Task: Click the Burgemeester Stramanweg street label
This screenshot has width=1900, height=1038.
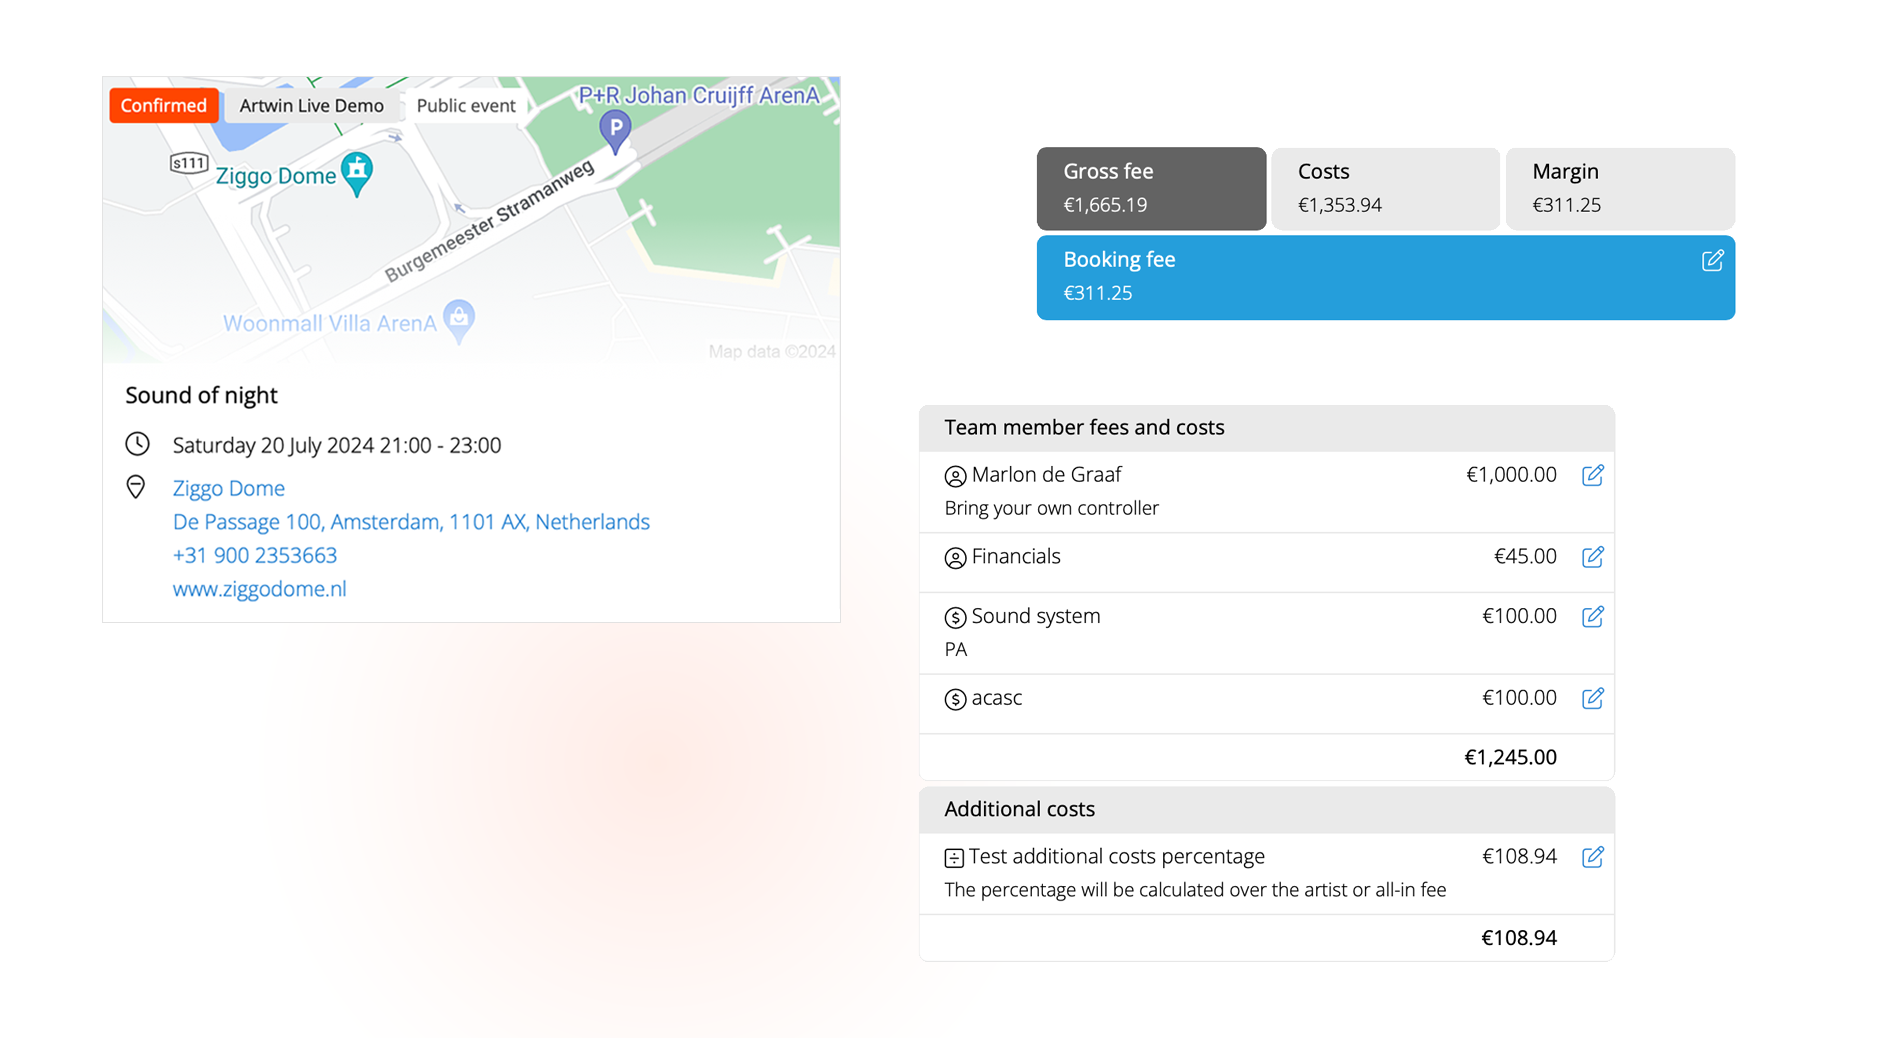Action: pos(489,222)
